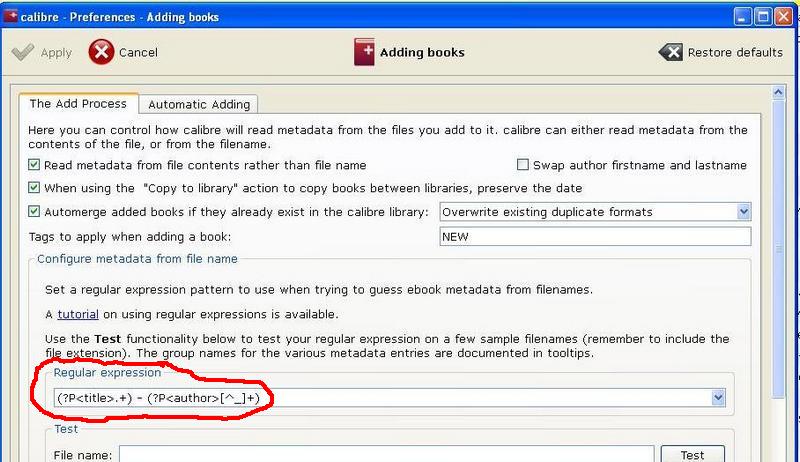Toggle preserve the date on Copy to library
800x462 pixels.
point(34,188)
